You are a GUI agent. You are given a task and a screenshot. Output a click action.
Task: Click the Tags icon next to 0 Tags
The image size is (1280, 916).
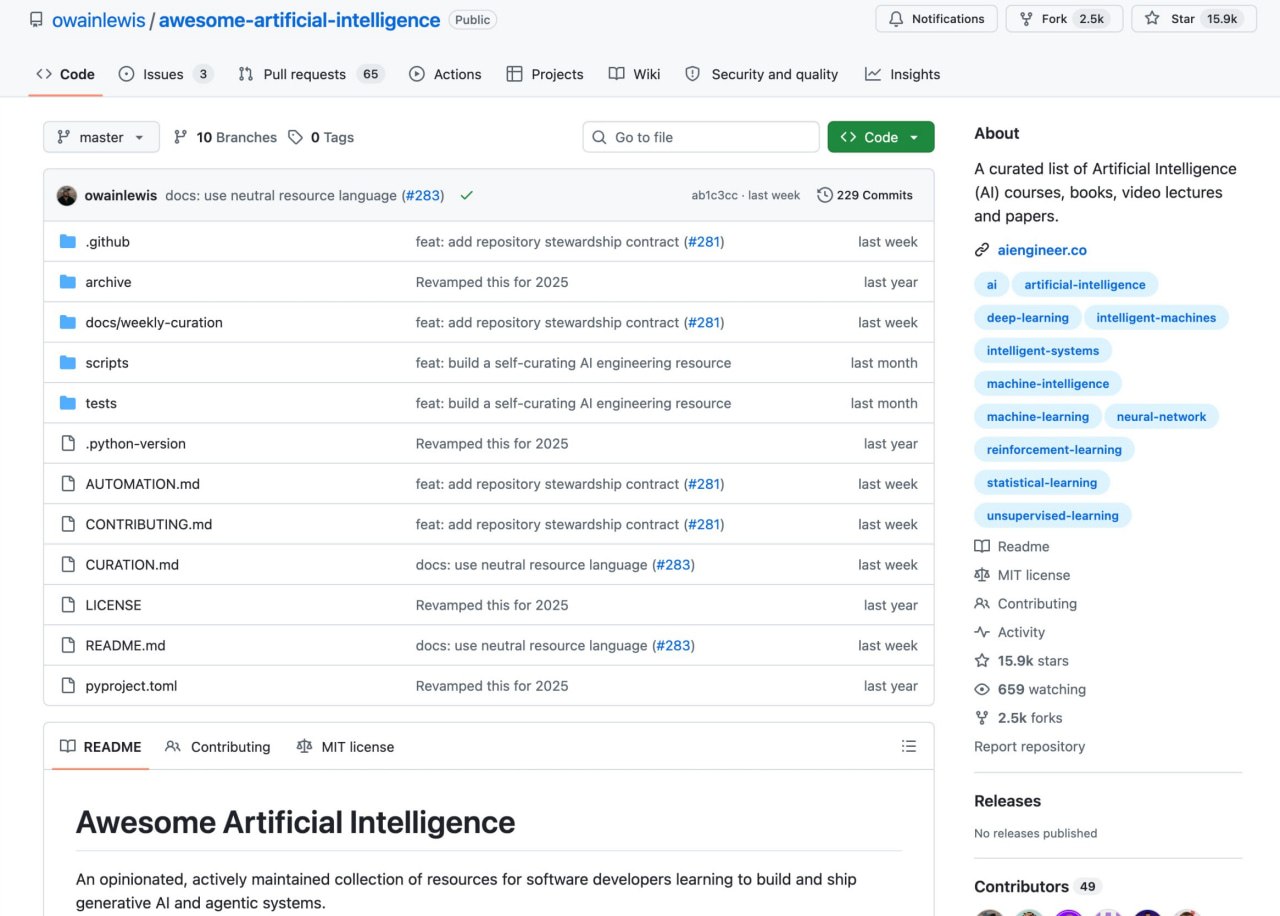point(295,137)
